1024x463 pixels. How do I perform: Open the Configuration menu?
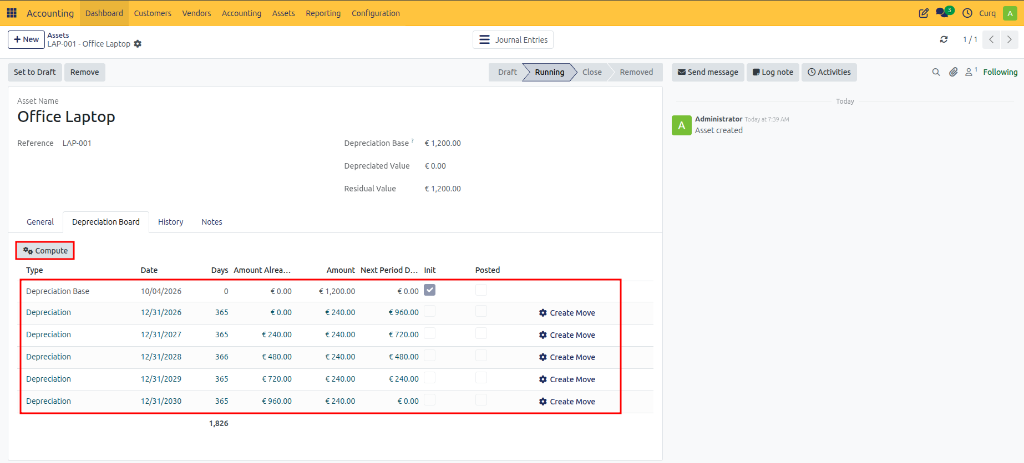376,13
